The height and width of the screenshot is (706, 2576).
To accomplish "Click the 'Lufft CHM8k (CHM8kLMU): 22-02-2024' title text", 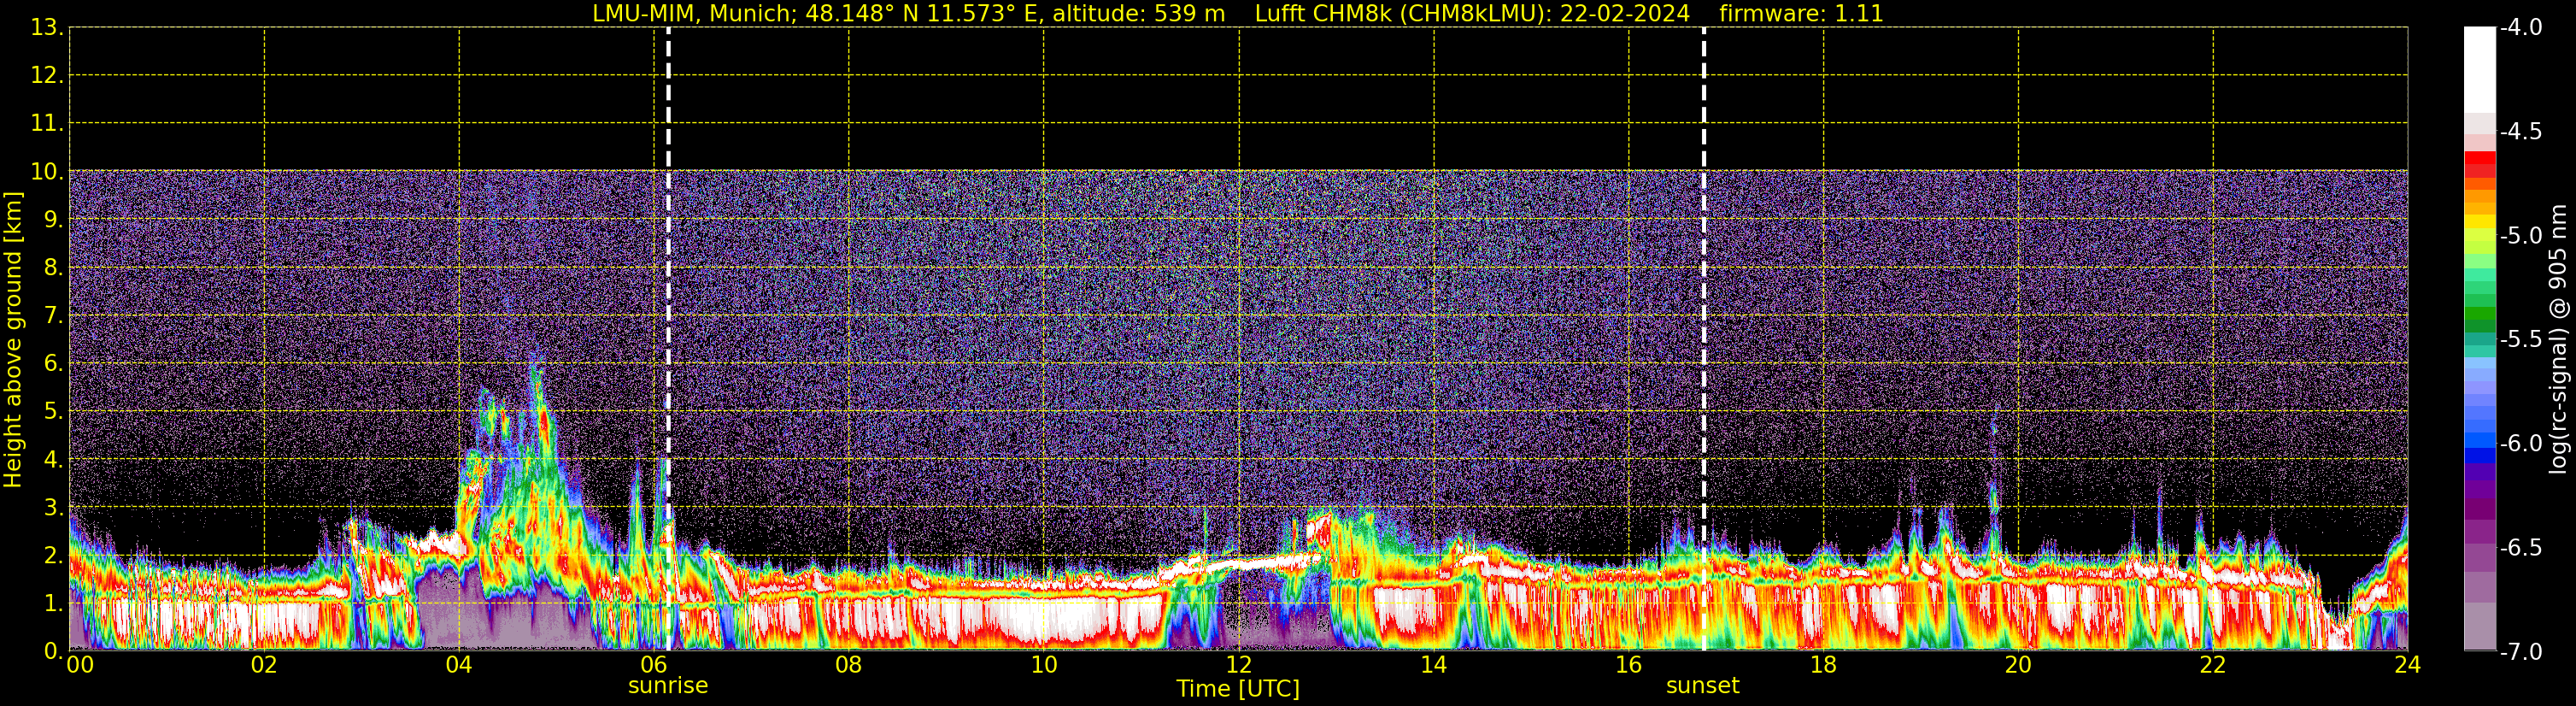I will click(1472, 14).
